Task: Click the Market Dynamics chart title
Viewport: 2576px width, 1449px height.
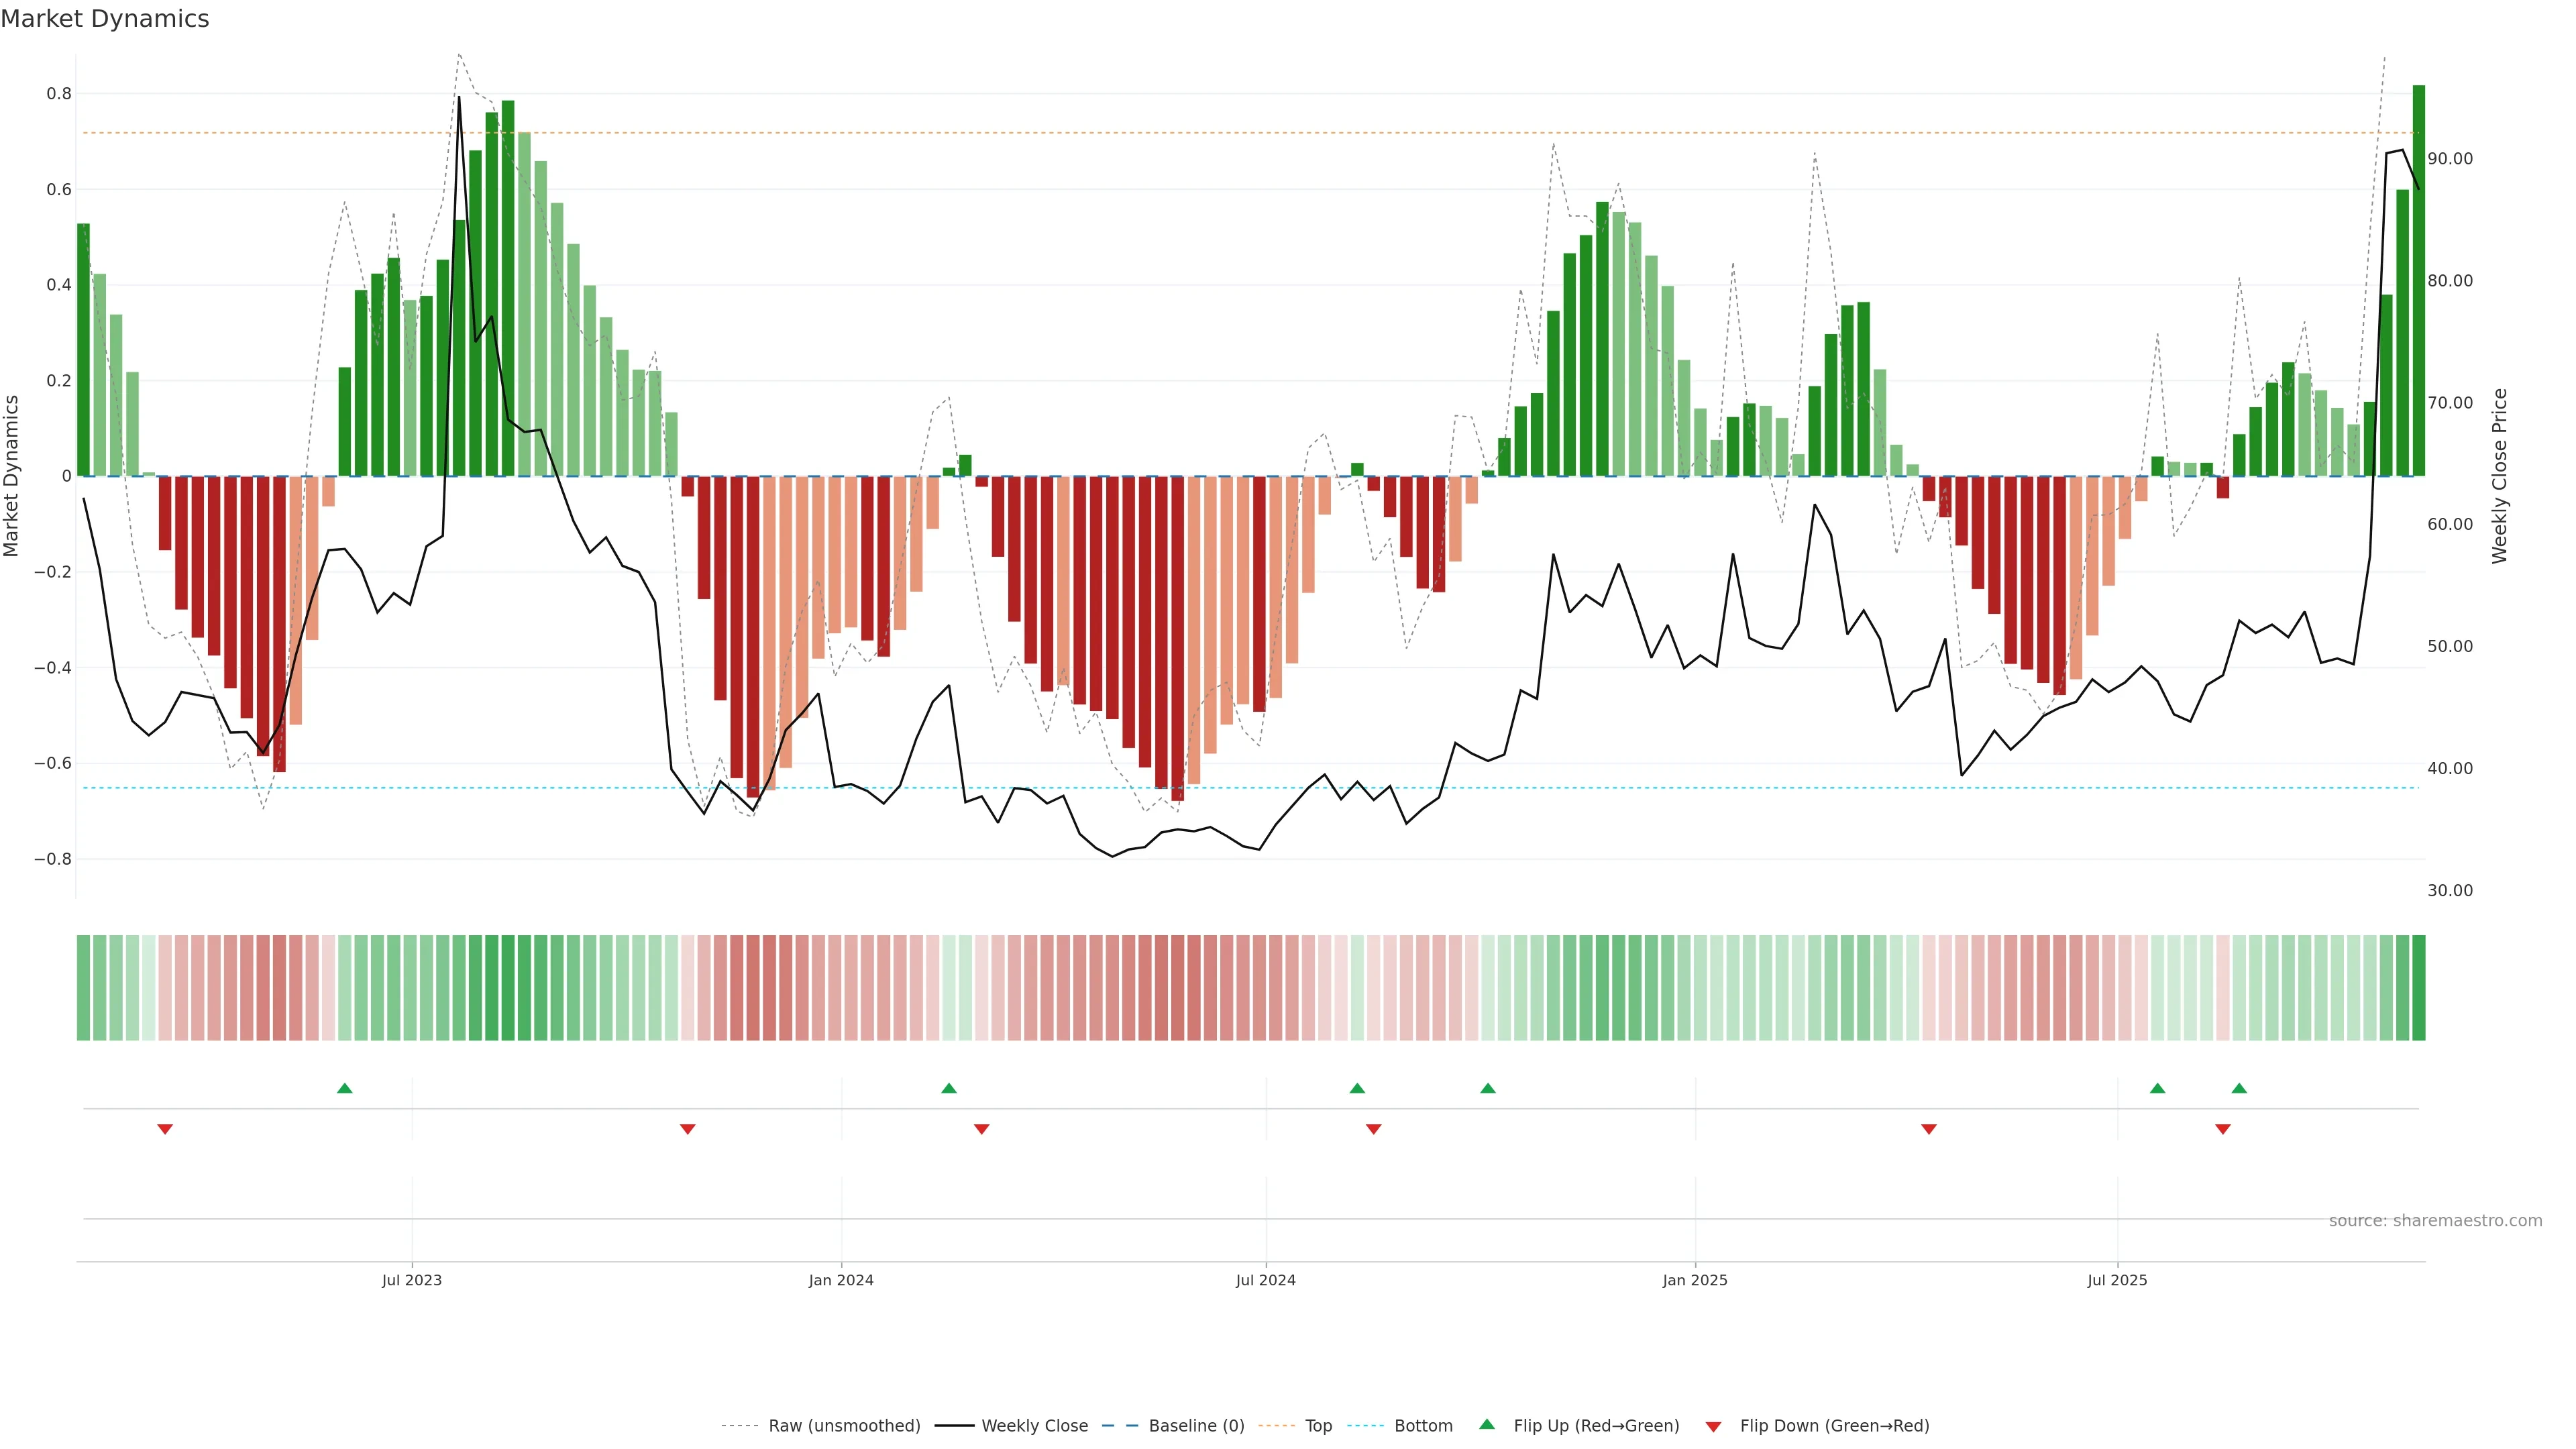Action: (105, 19)
